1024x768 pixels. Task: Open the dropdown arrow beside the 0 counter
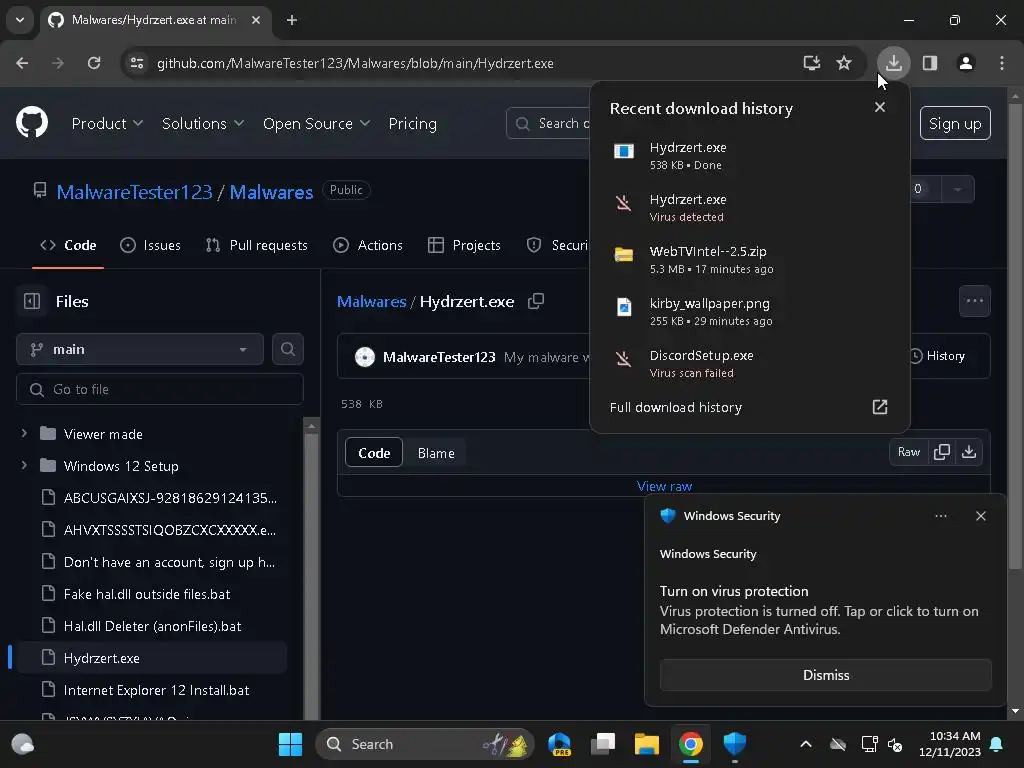tap(958, 189)
